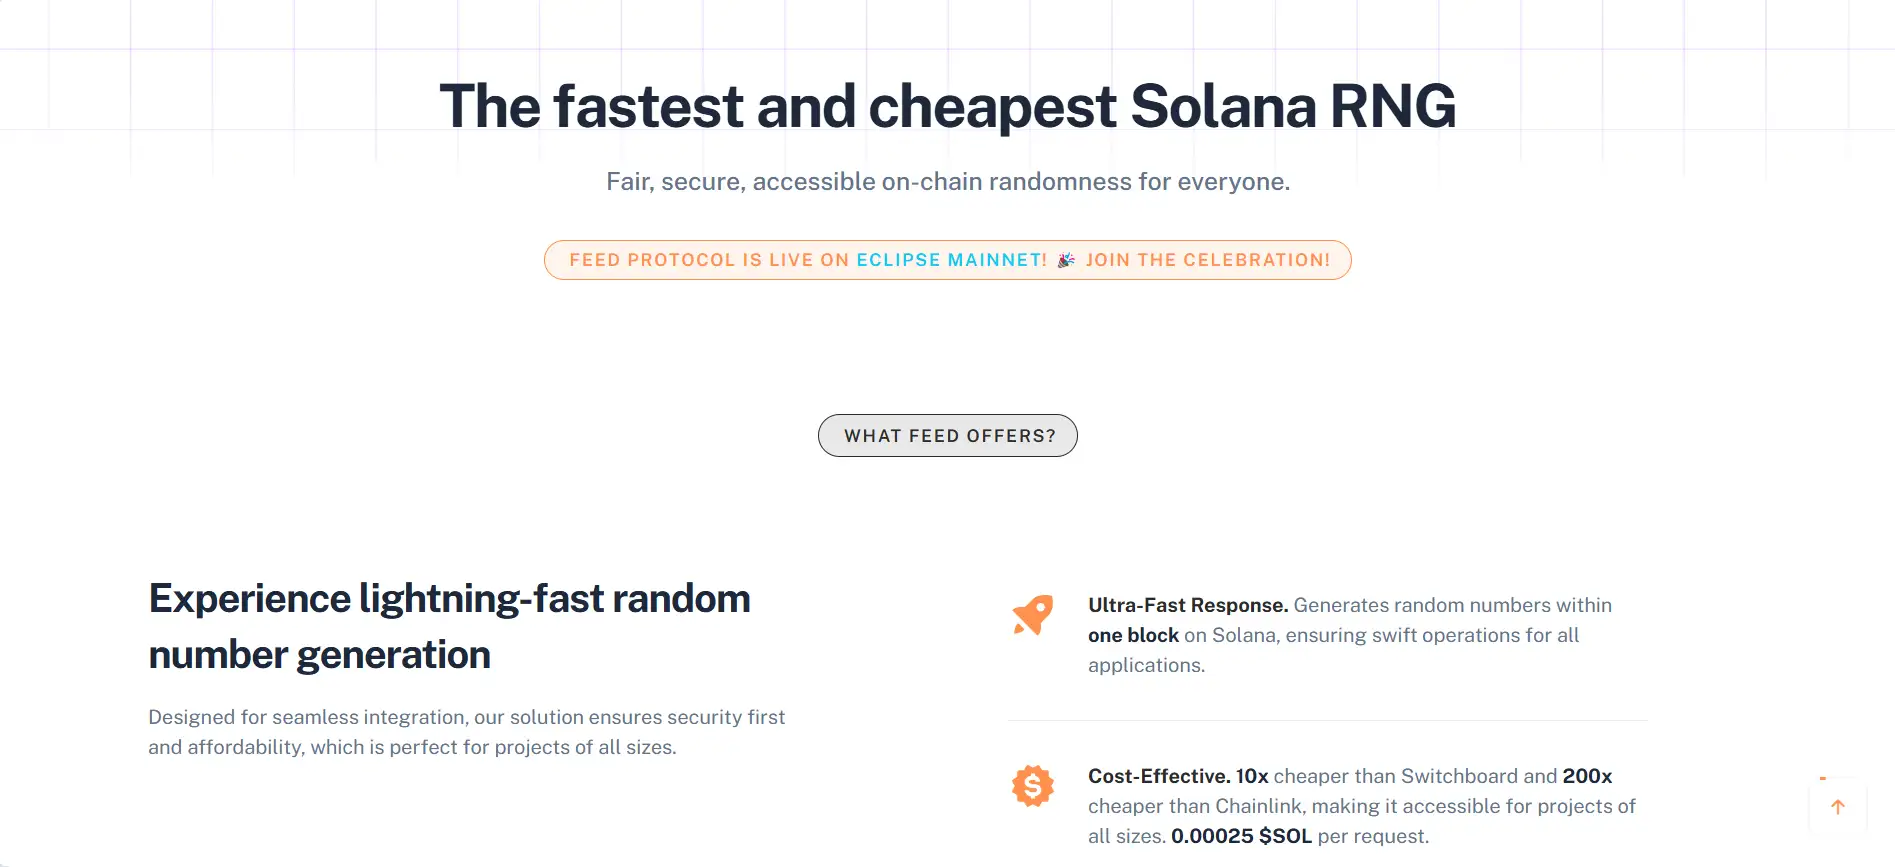Click the "Fair, secure, accessible" subtitle text
The height and width of the screenshot is (867, 1895).
(947, 182)
